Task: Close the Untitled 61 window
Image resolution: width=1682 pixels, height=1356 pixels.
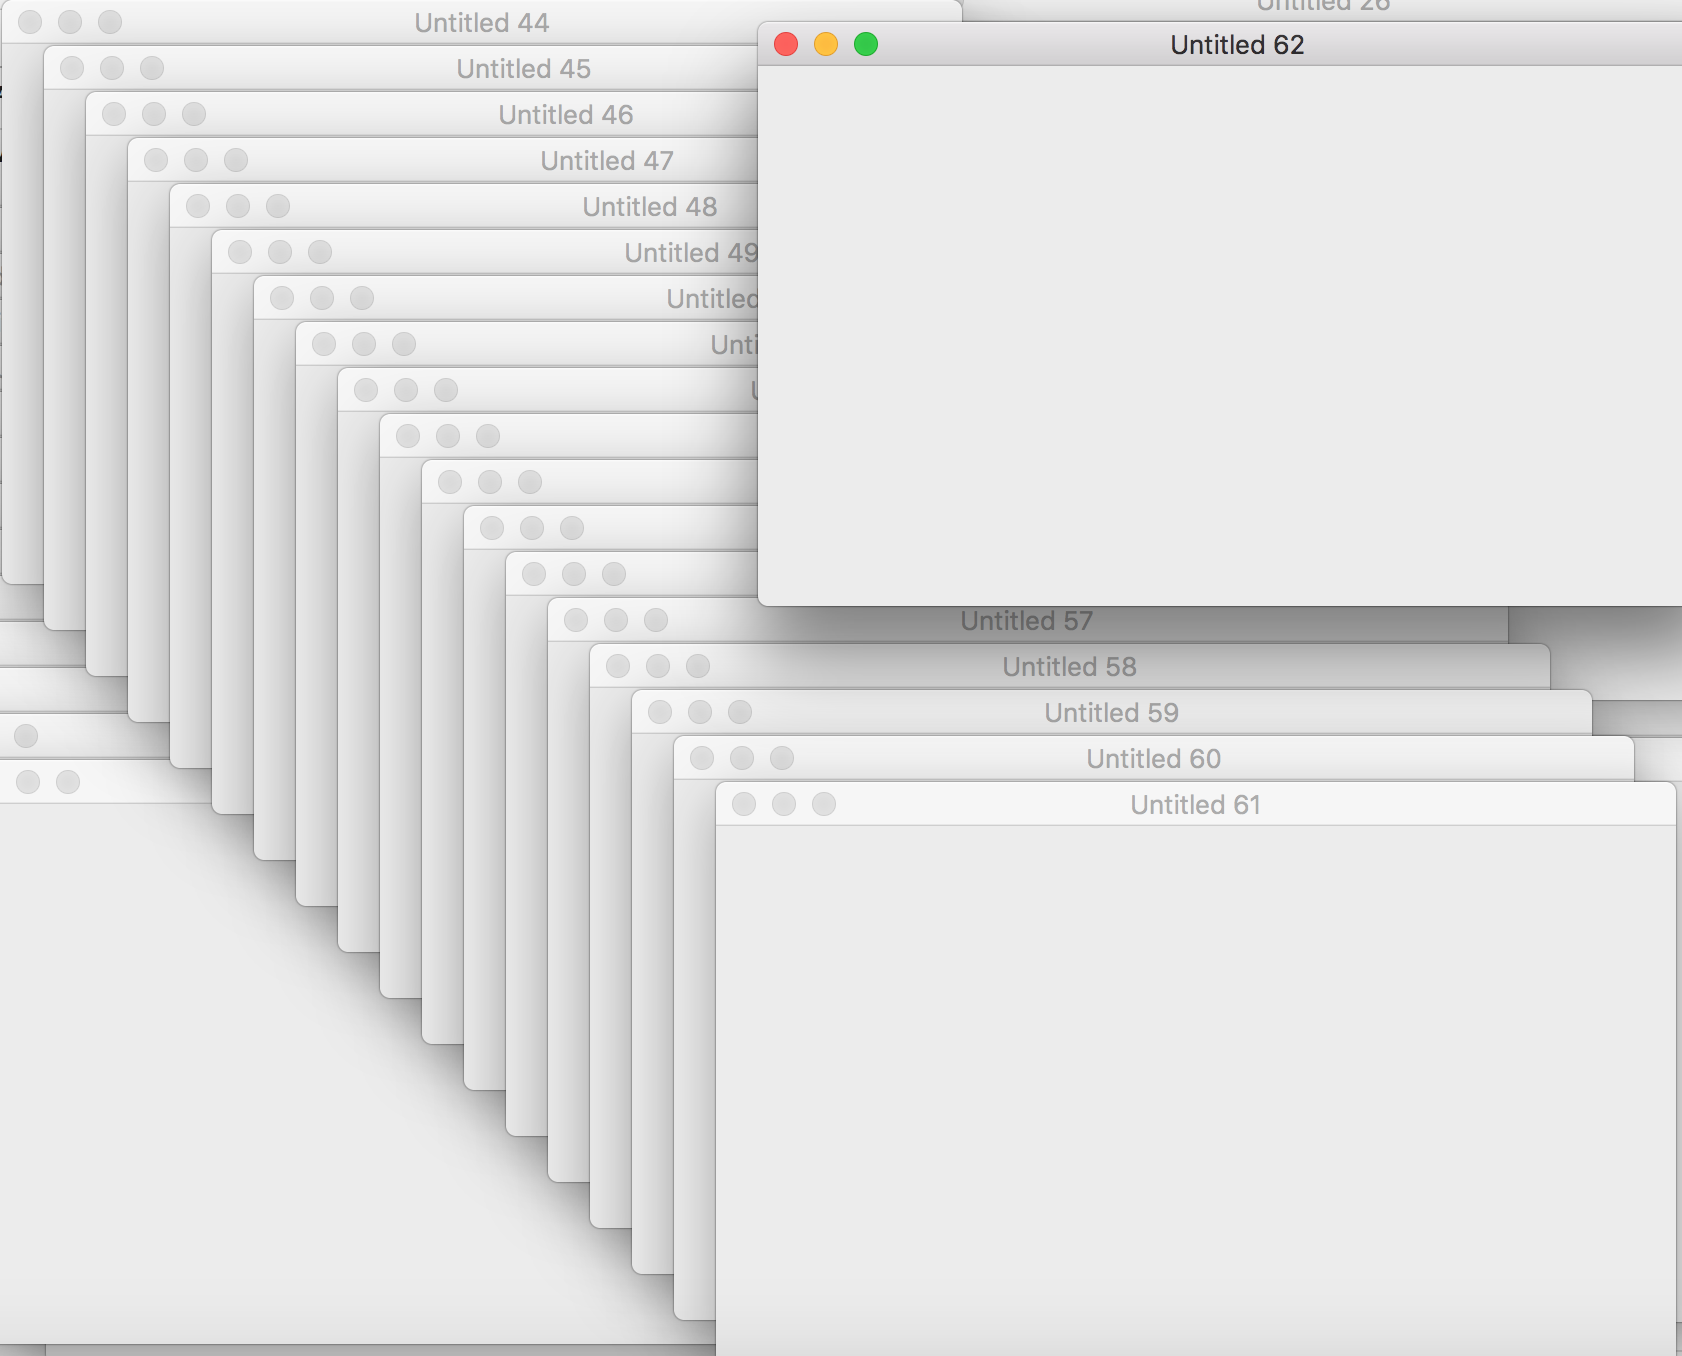Action: (x=744, y=804)
